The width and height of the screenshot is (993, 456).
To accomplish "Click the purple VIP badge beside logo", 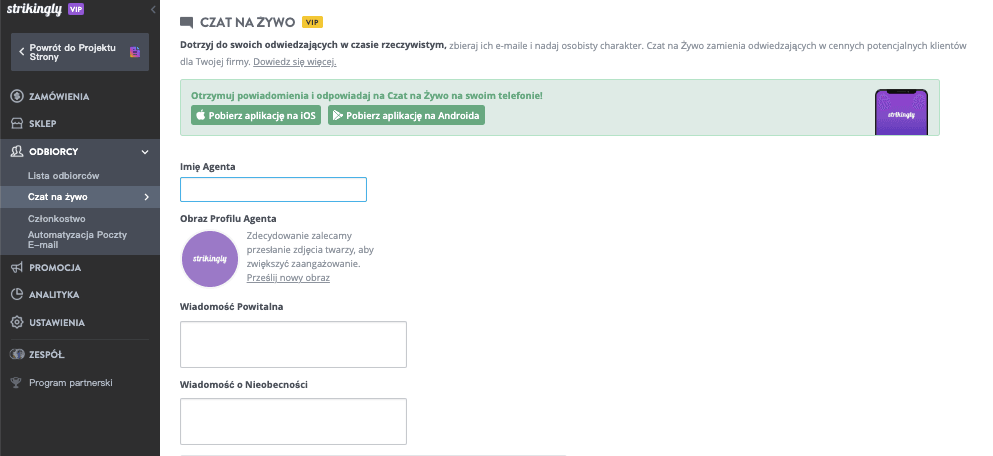I will click(x=75, y=9).
